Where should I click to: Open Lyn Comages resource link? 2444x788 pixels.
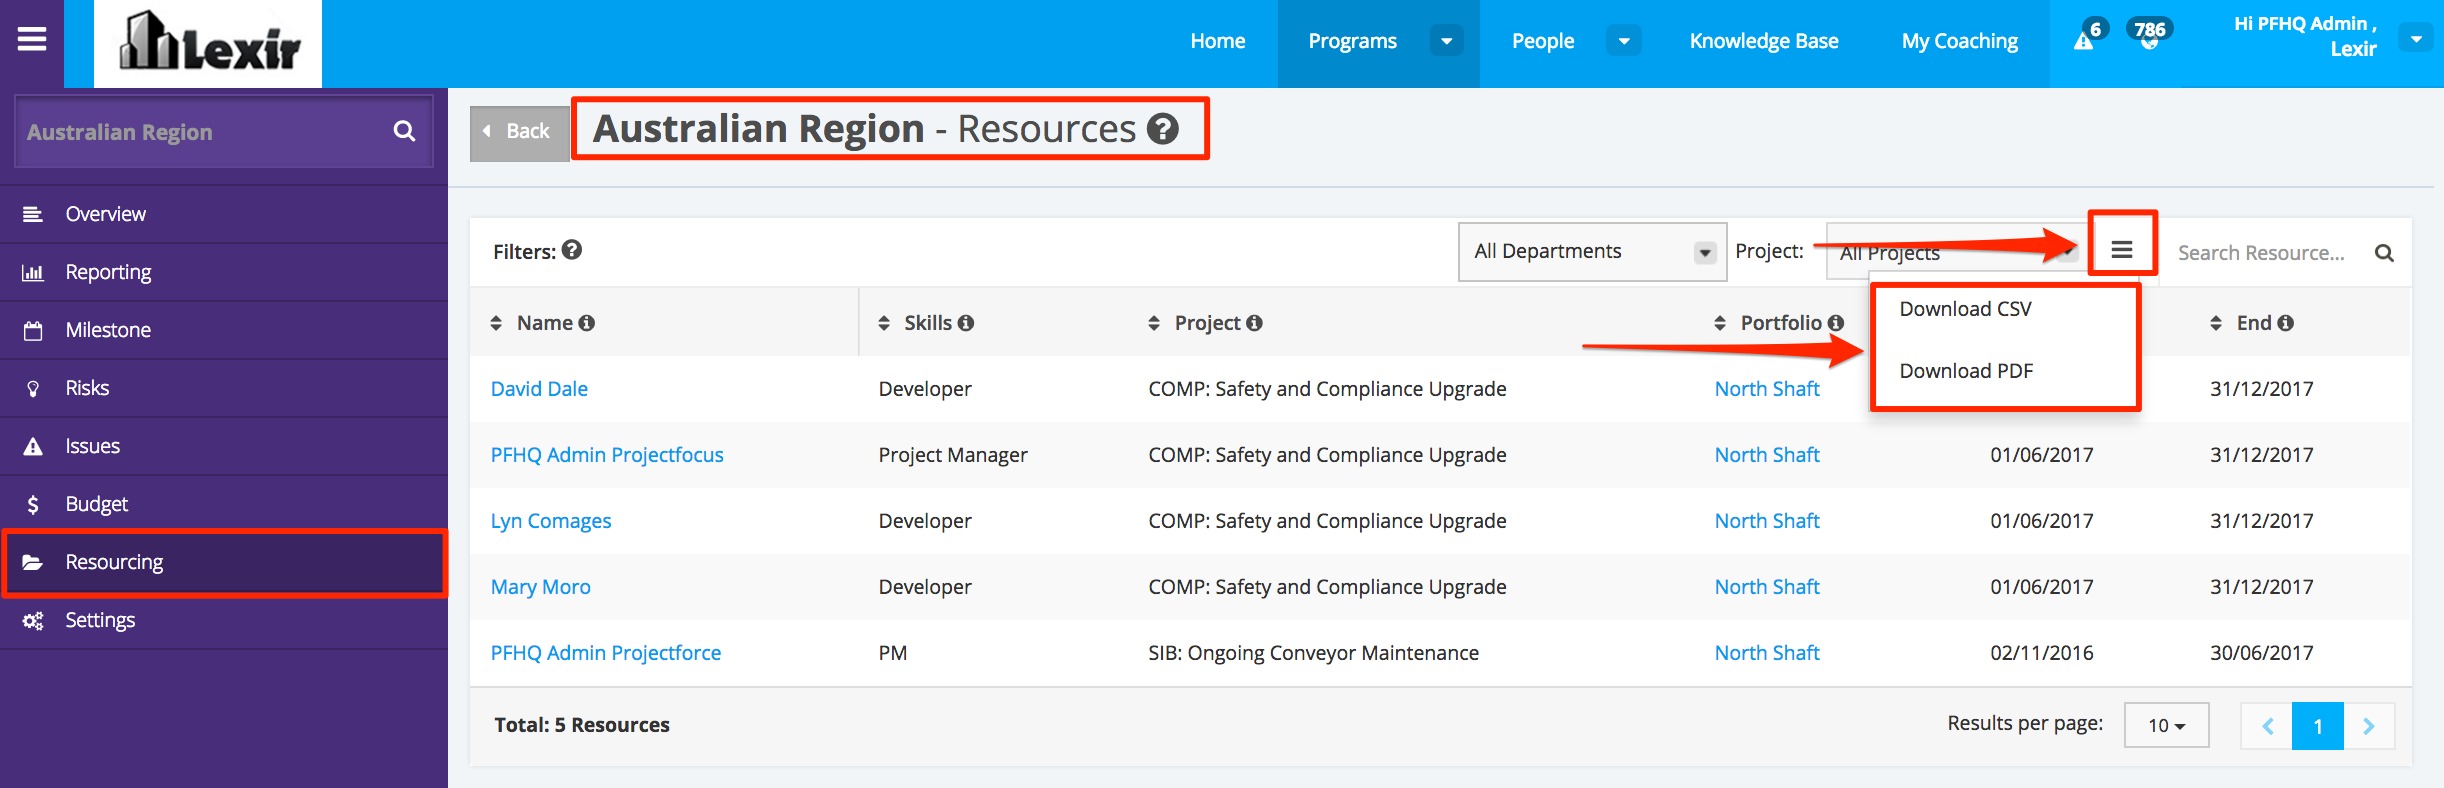point(551,521)
